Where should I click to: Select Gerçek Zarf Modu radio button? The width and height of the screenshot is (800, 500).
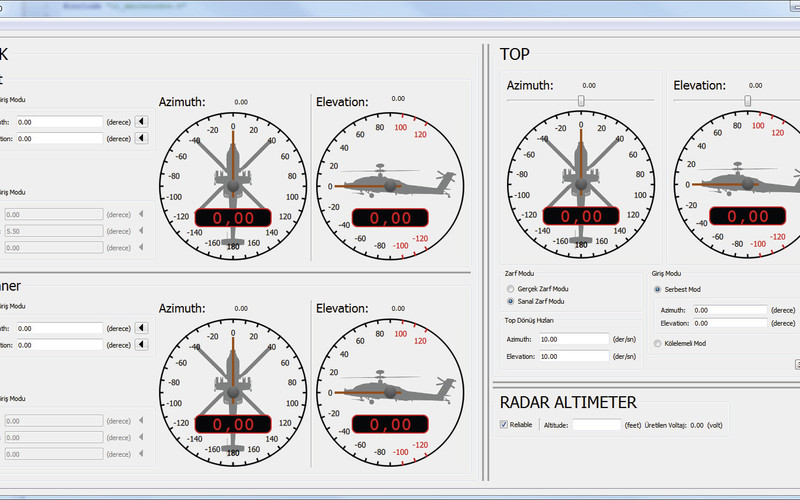tap(510, 289)
